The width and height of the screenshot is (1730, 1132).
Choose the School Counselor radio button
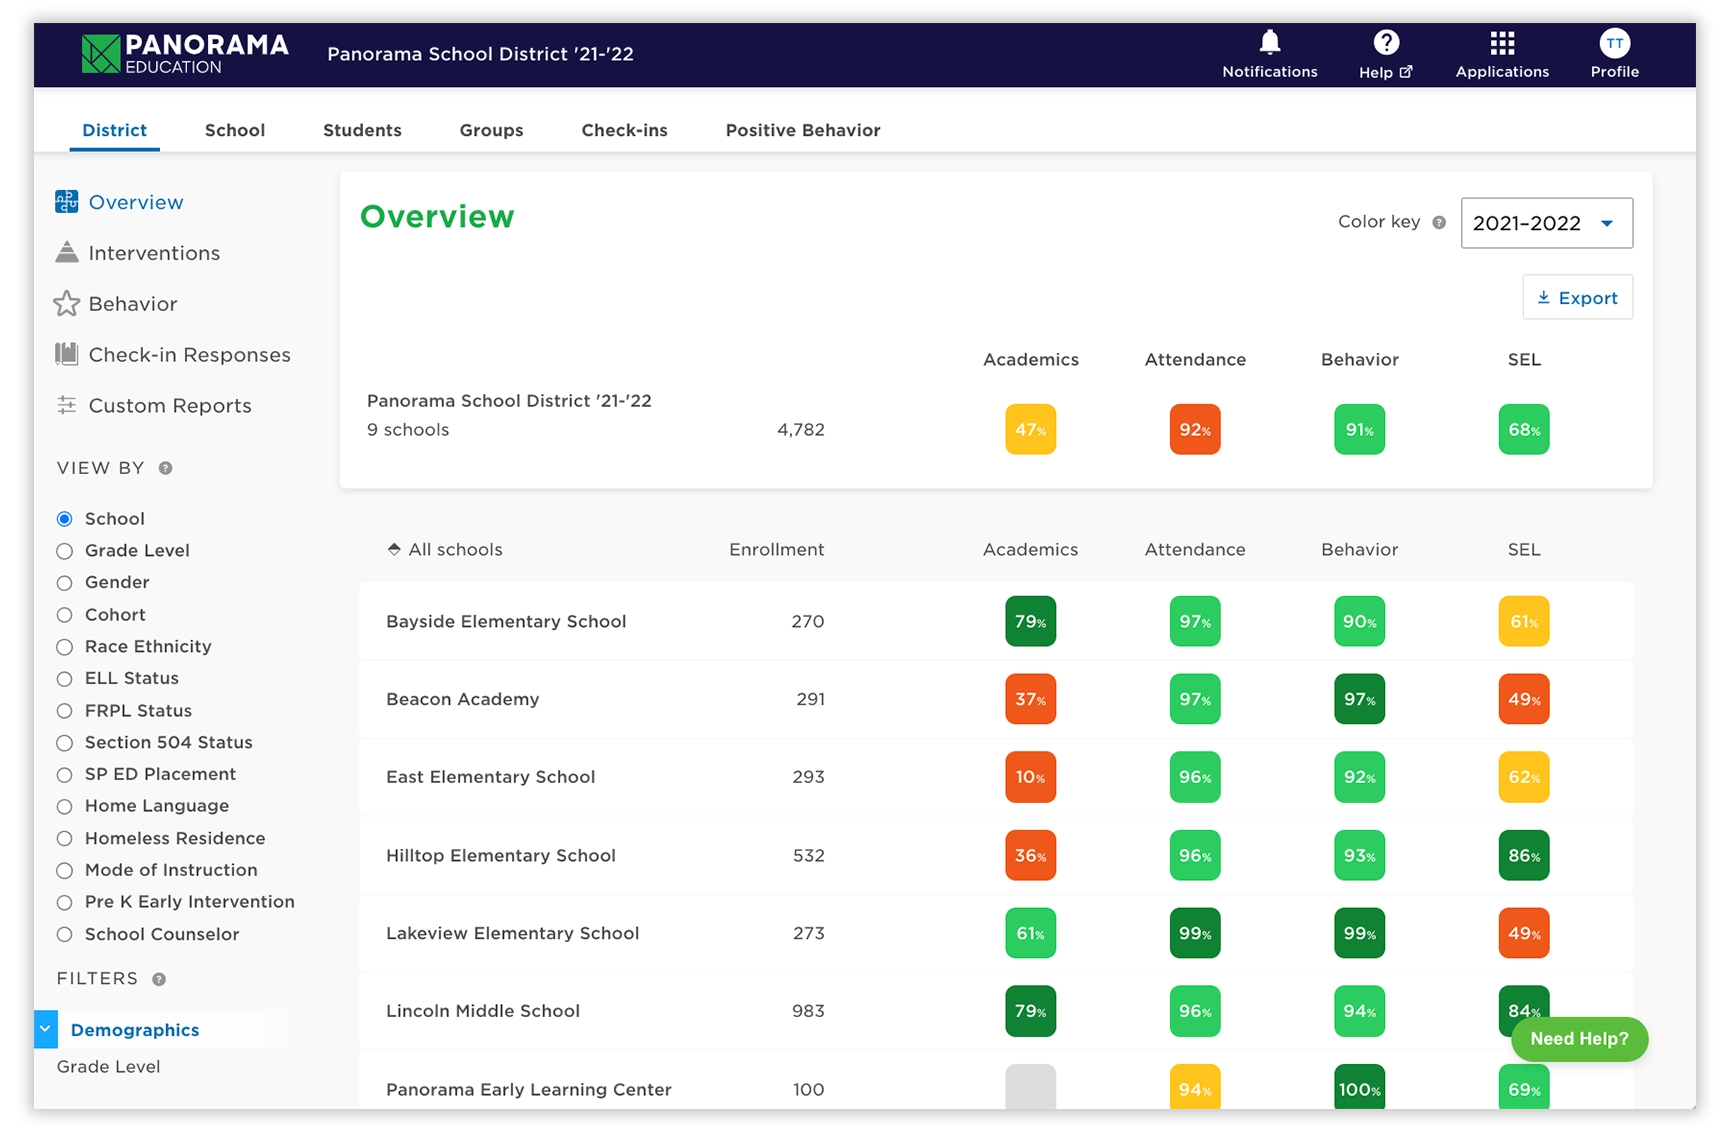point(65,935)
